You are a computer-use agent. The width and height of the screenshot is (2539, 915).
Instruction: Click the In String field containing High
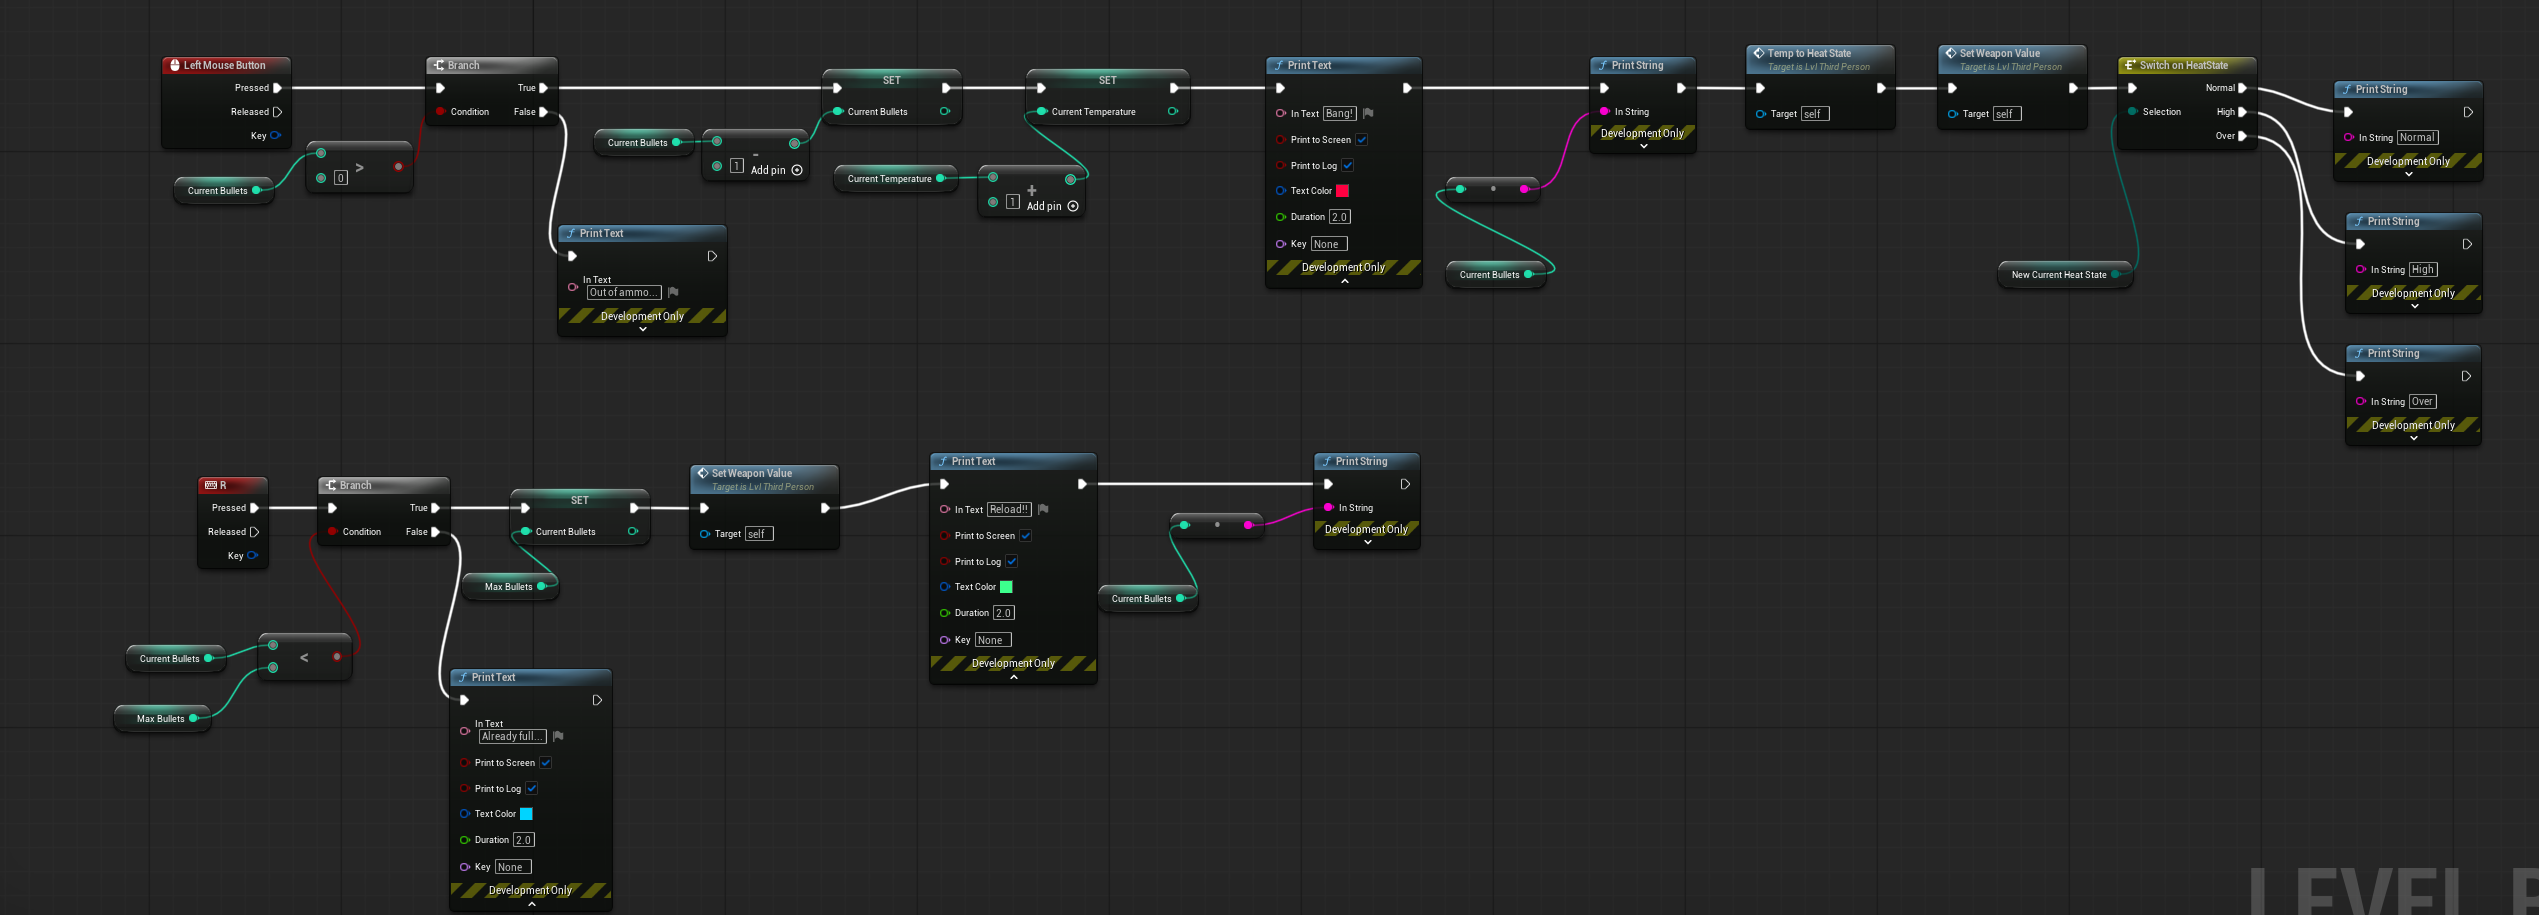click(2423, 270)
